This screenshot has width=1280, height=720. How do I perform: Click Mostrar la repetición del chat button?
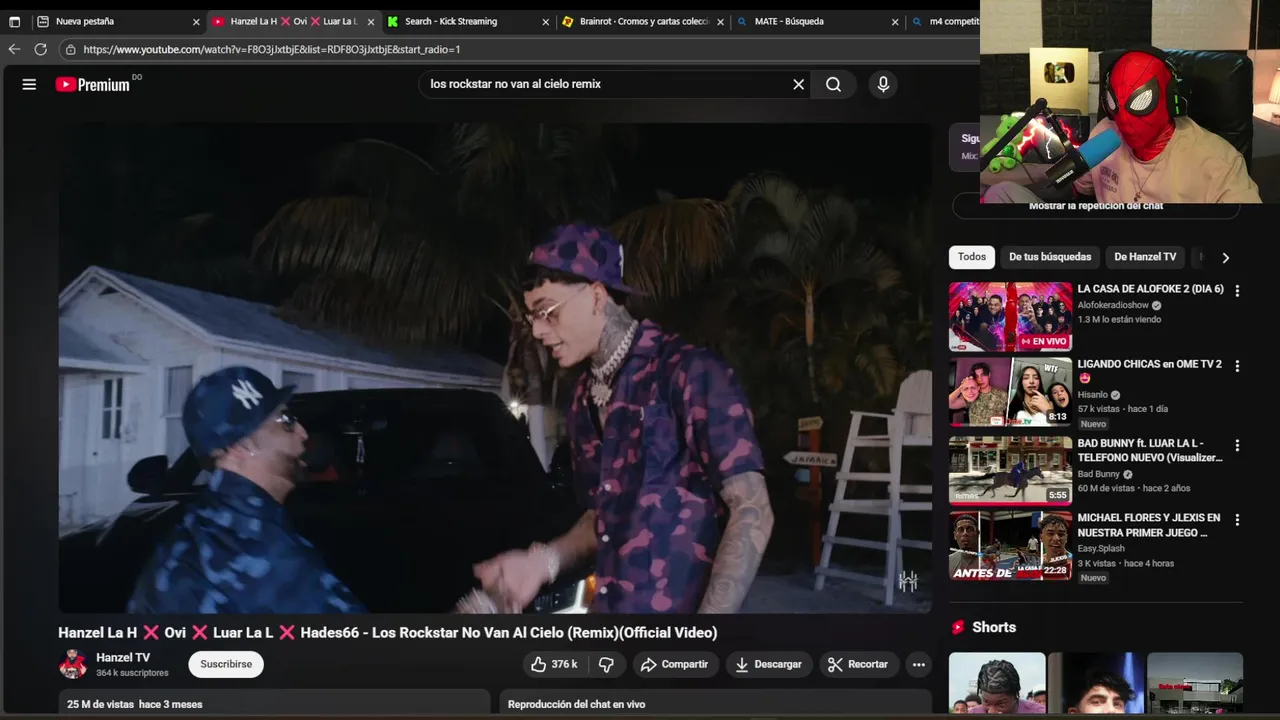tap(1096, 206)
